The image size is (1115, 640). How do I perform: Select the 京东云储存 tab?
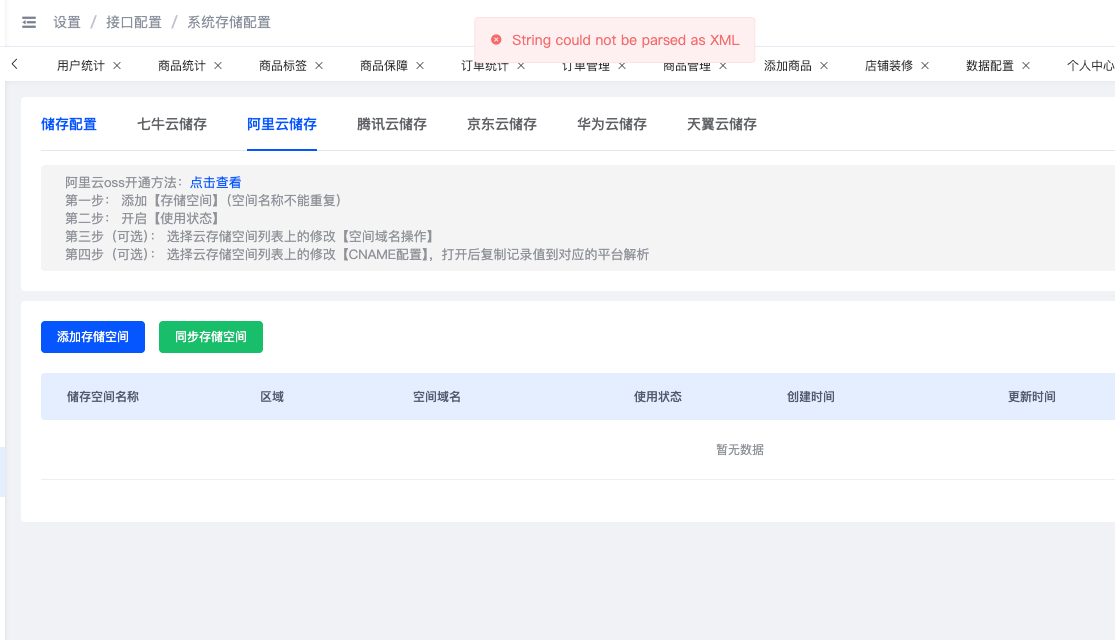coord(502,124)
